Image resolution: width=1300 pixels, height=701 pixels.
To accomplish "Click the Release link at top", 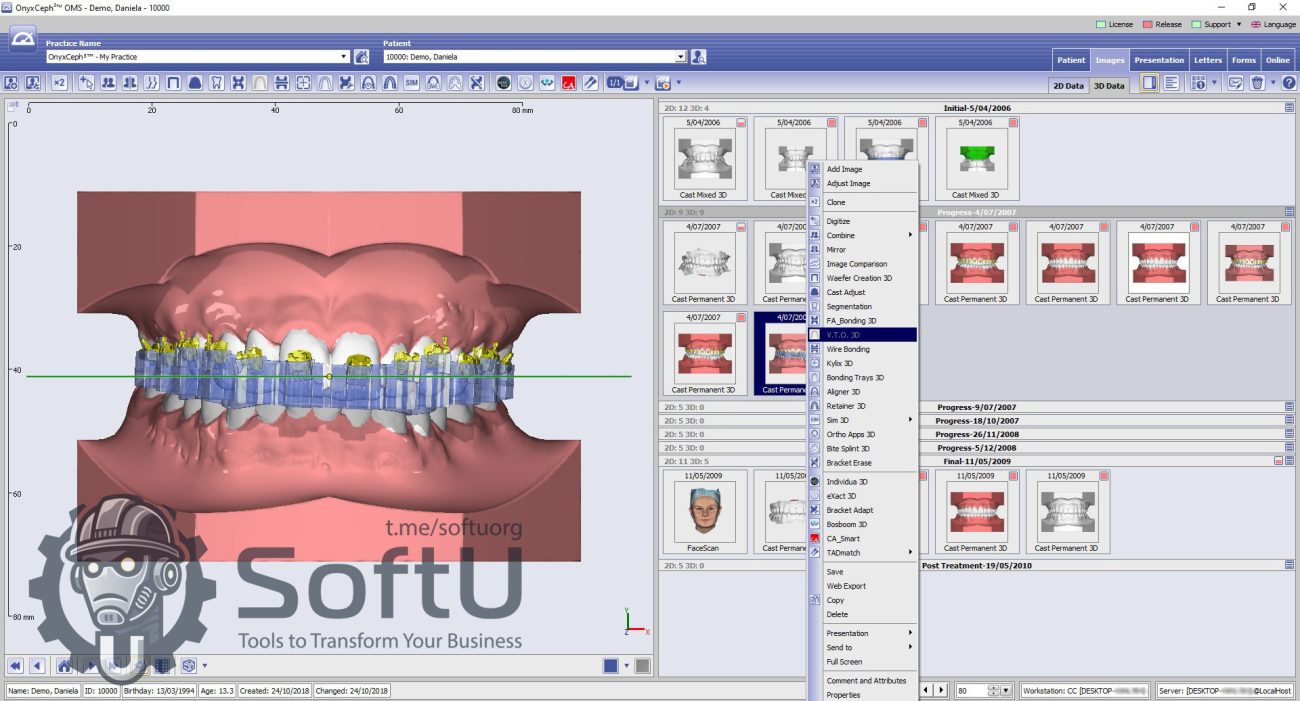I will pos(1162,24).
